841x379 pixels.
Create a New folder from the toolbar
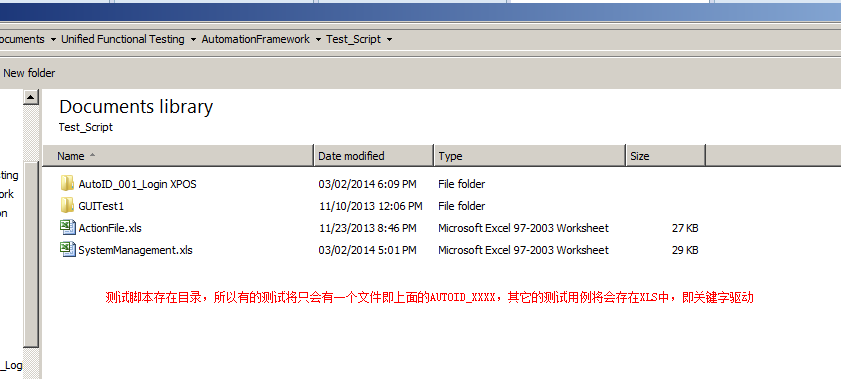coord(29,73)
